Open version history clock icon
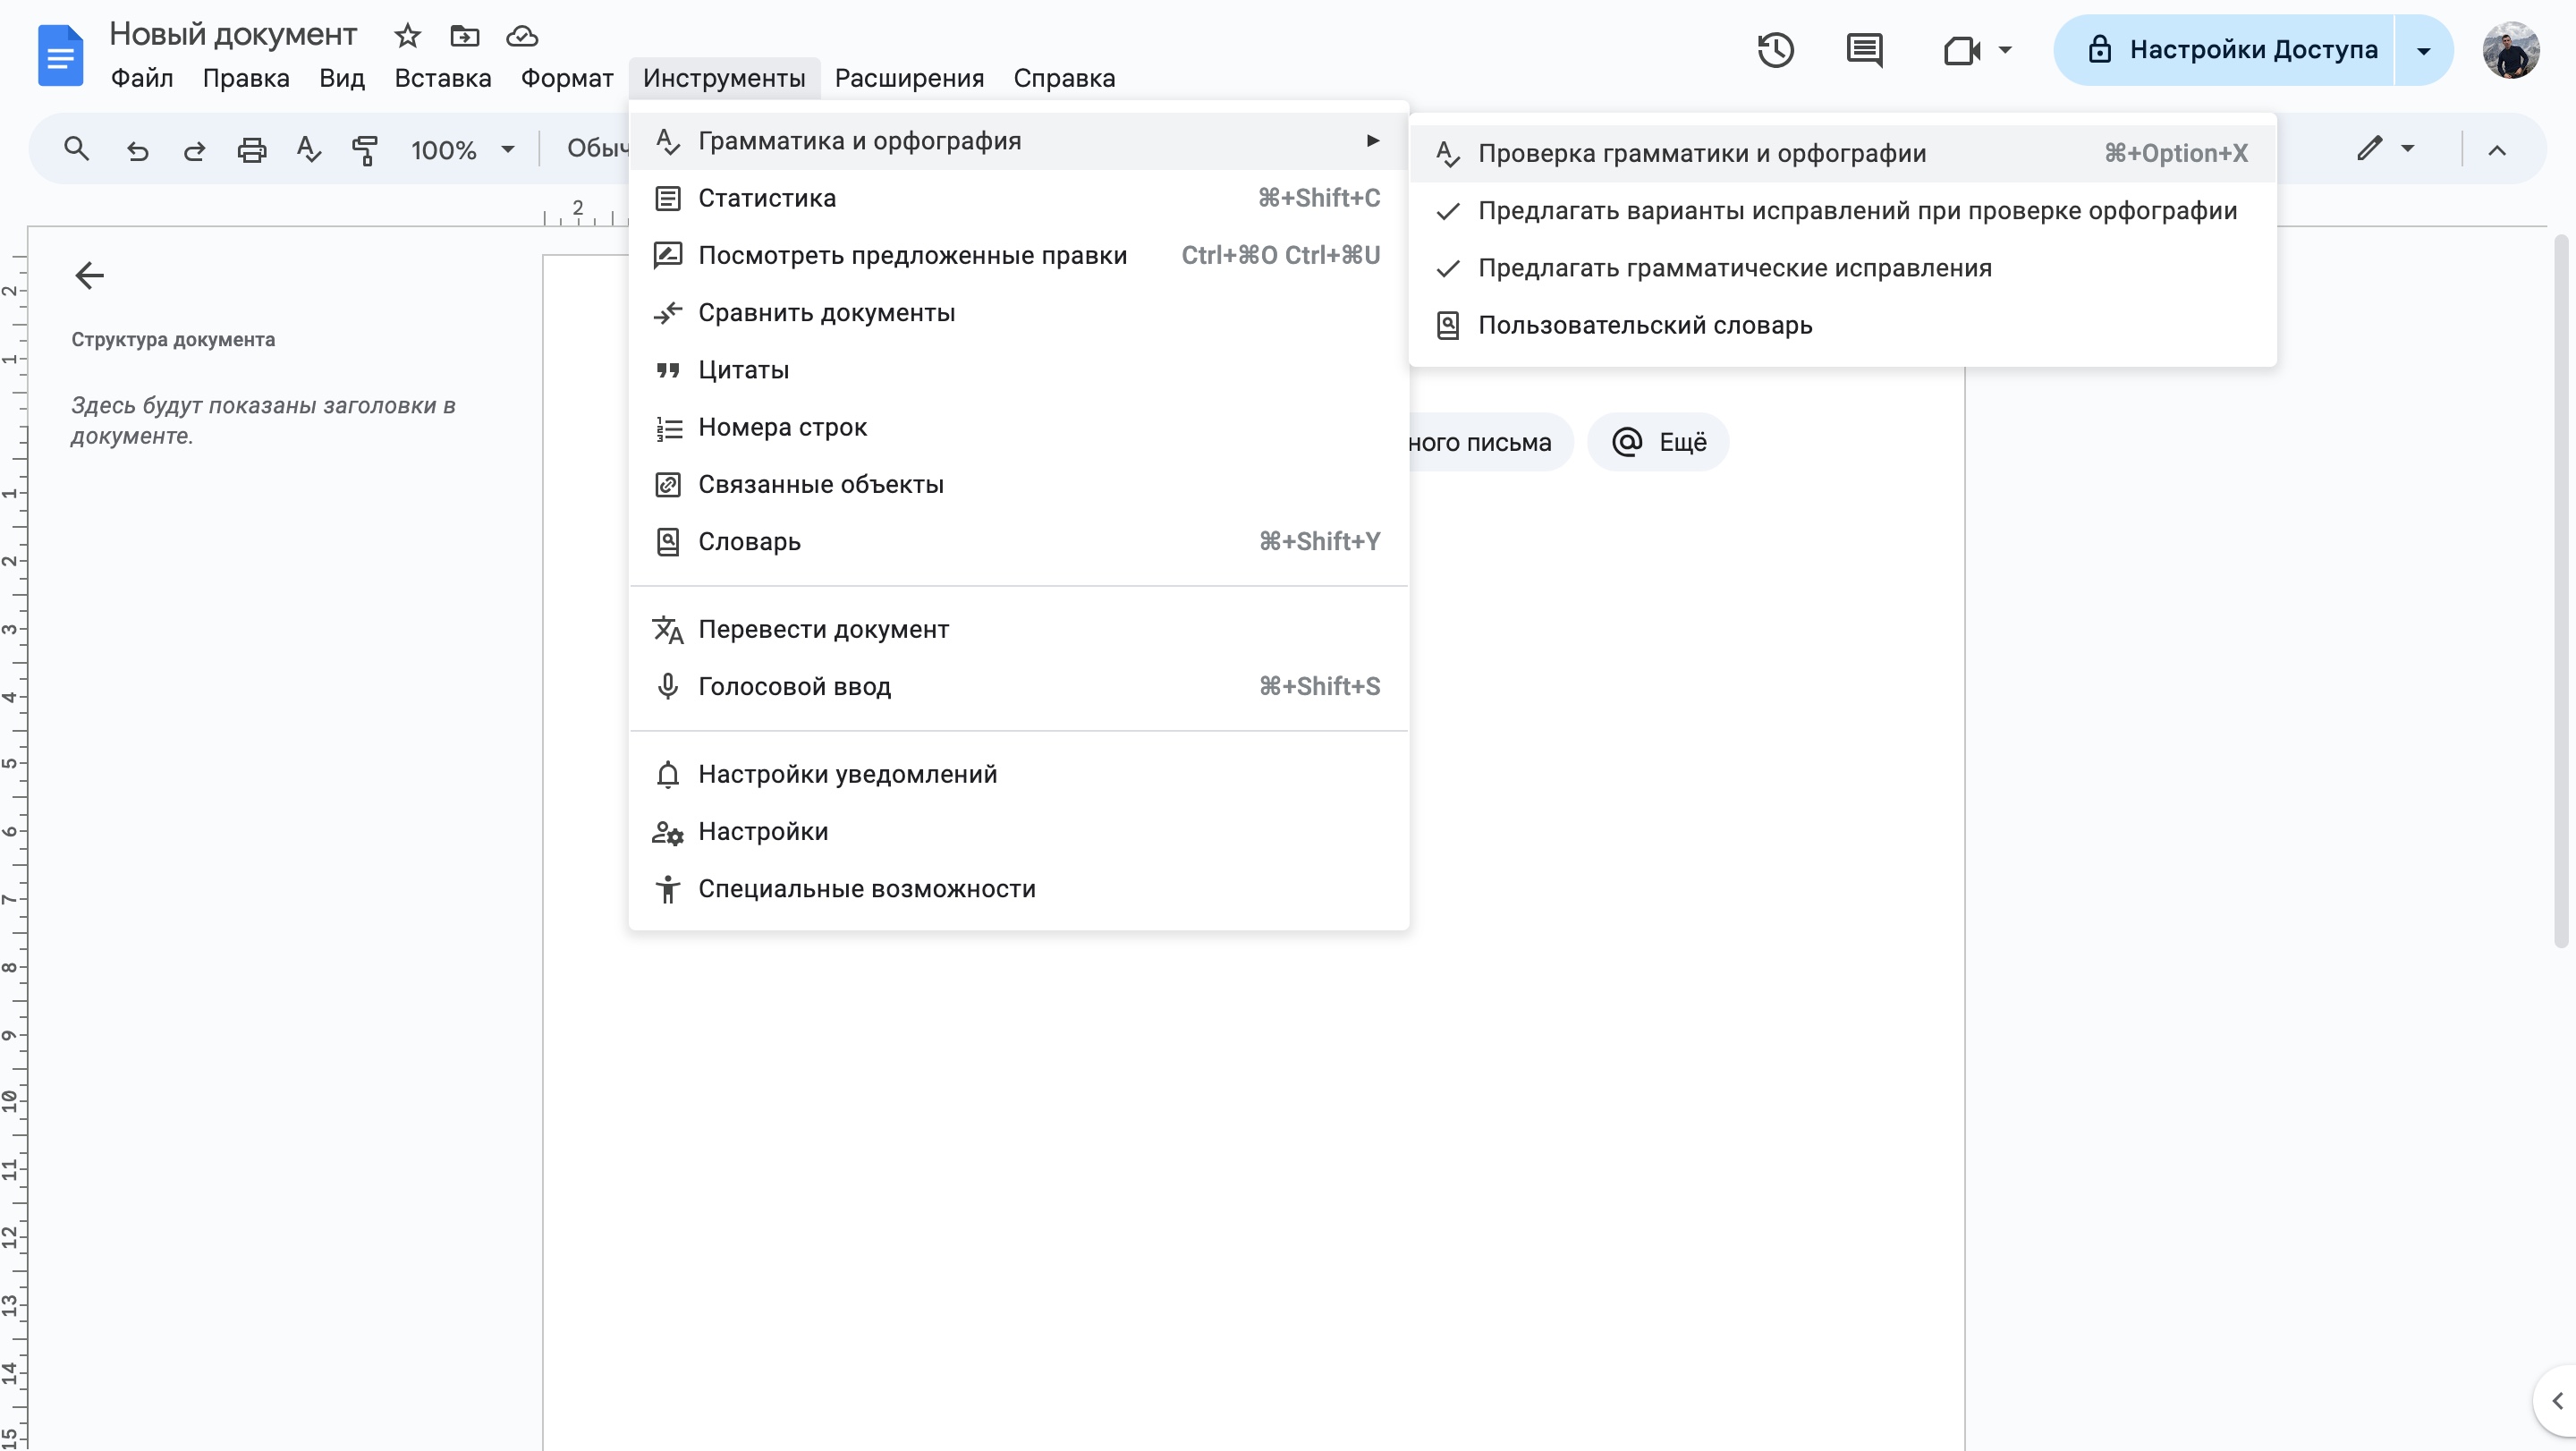The width and height of the screenshot is (2576, 1451). point(1776,50)
